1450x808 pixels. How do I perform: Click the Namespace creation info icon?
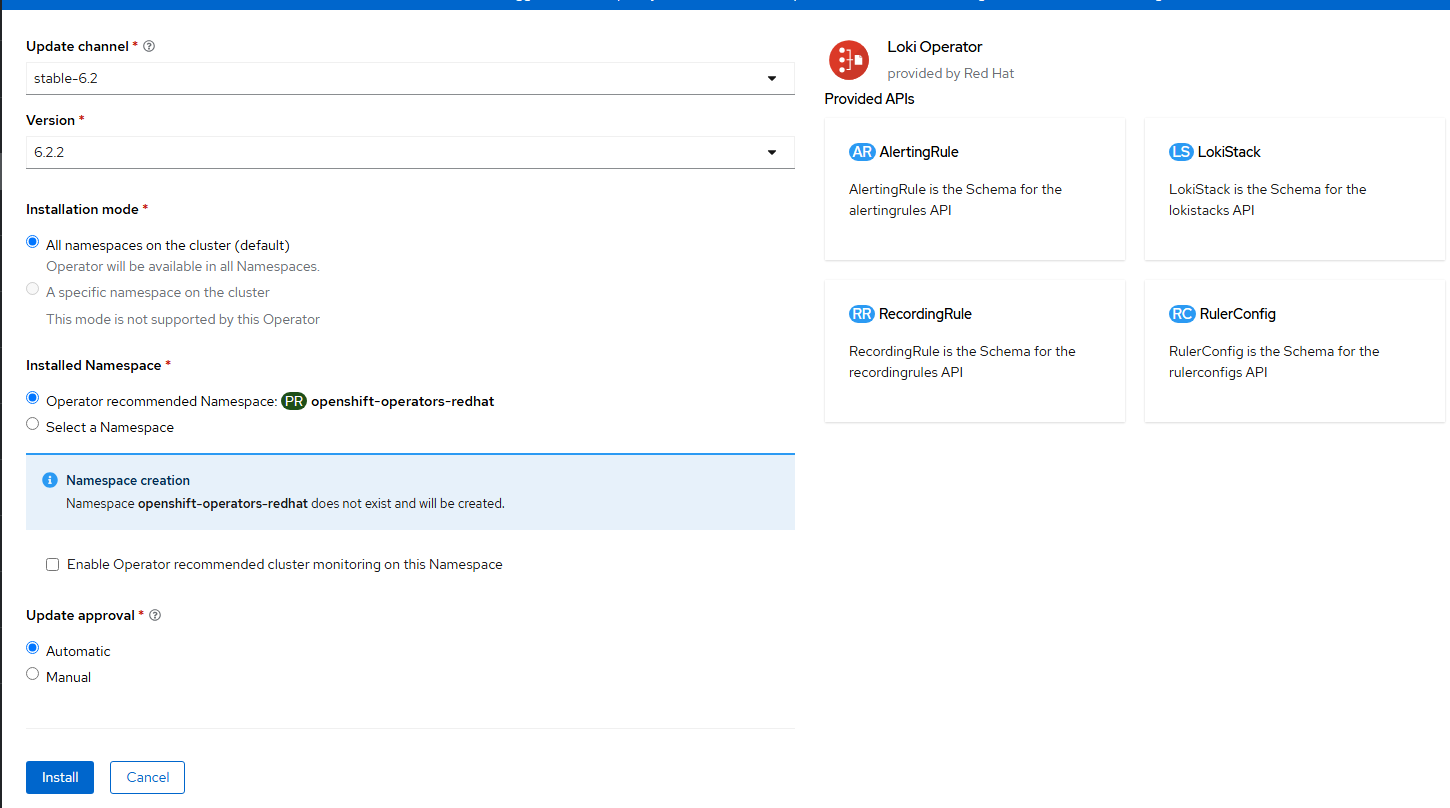(50, 480)
